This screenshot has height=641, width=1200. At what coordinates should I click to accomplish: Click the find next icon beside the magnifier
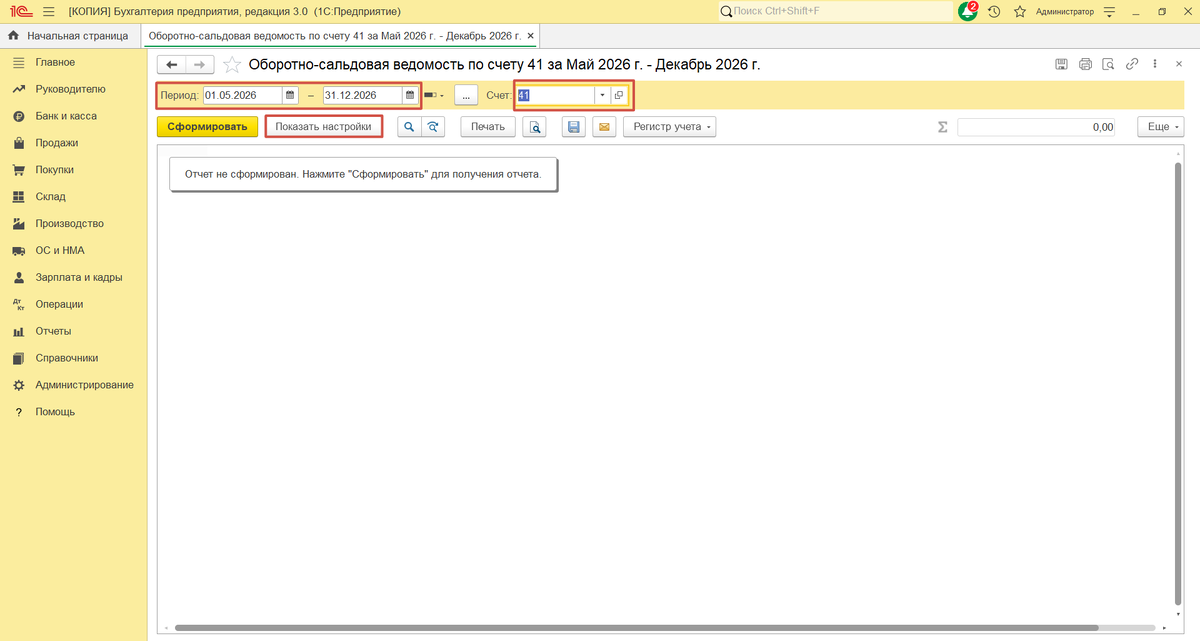(x=432, y=127)
